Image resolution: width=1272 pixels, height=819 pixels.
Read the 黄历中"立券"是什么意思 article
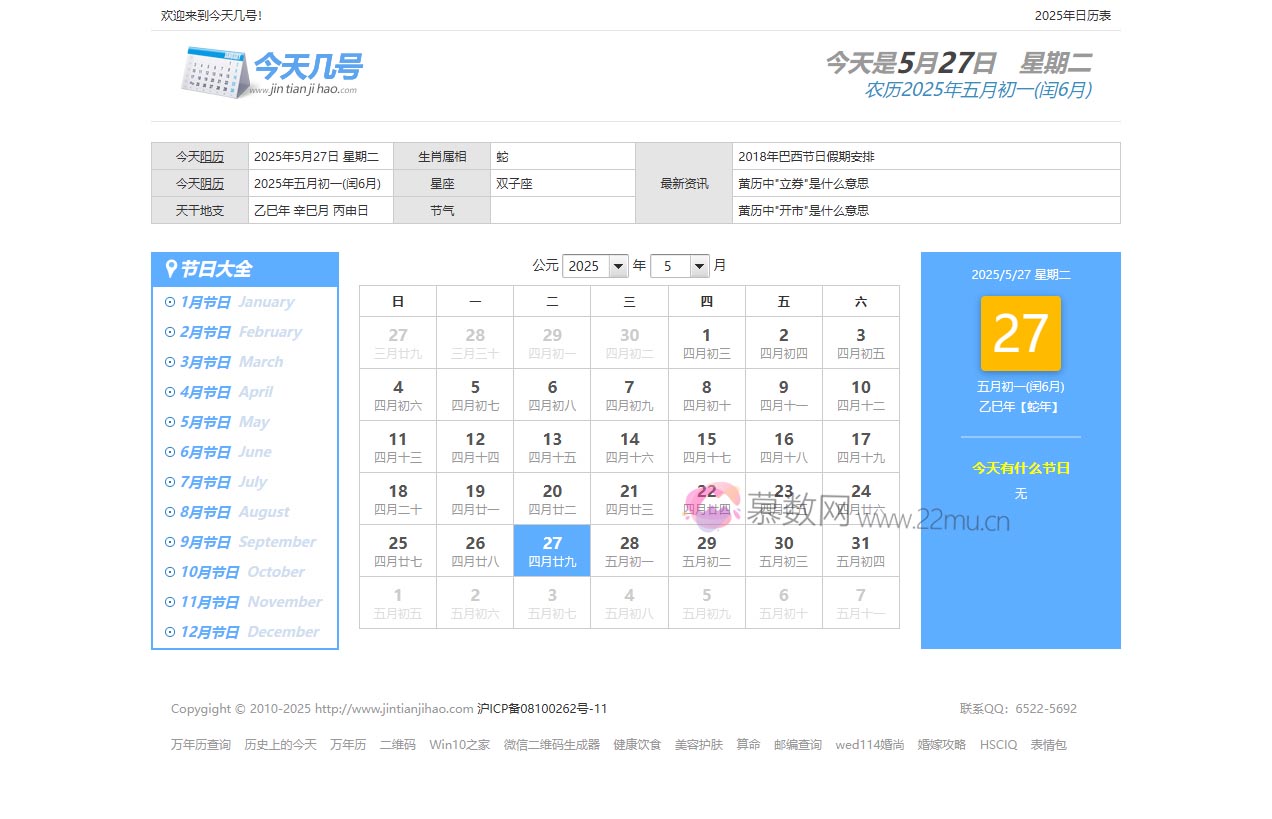pos(803,184)
